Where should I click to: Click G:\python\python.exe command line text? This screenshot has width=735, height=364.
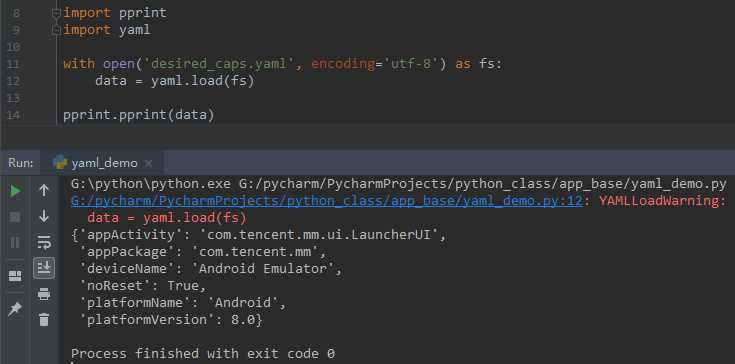(398, 184)
